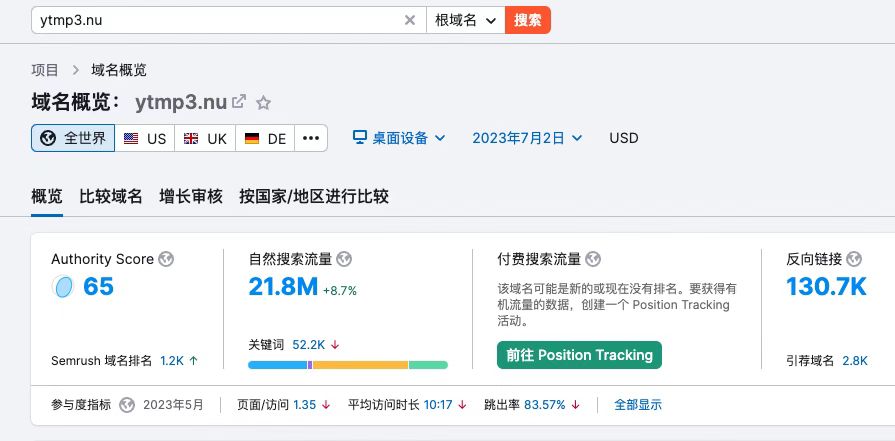Click blue segment of keyword bar

(278, 365)
